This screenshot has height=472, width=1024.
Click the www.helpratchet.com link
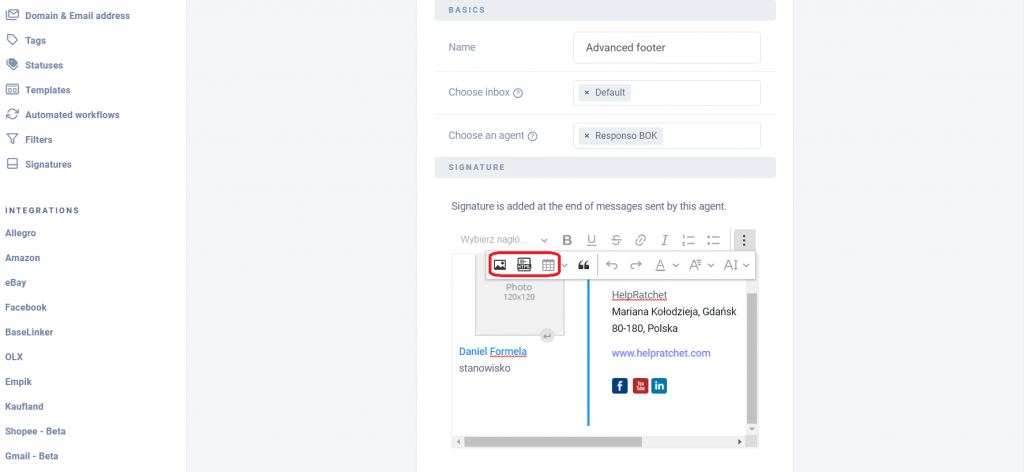tap(661, 353)
